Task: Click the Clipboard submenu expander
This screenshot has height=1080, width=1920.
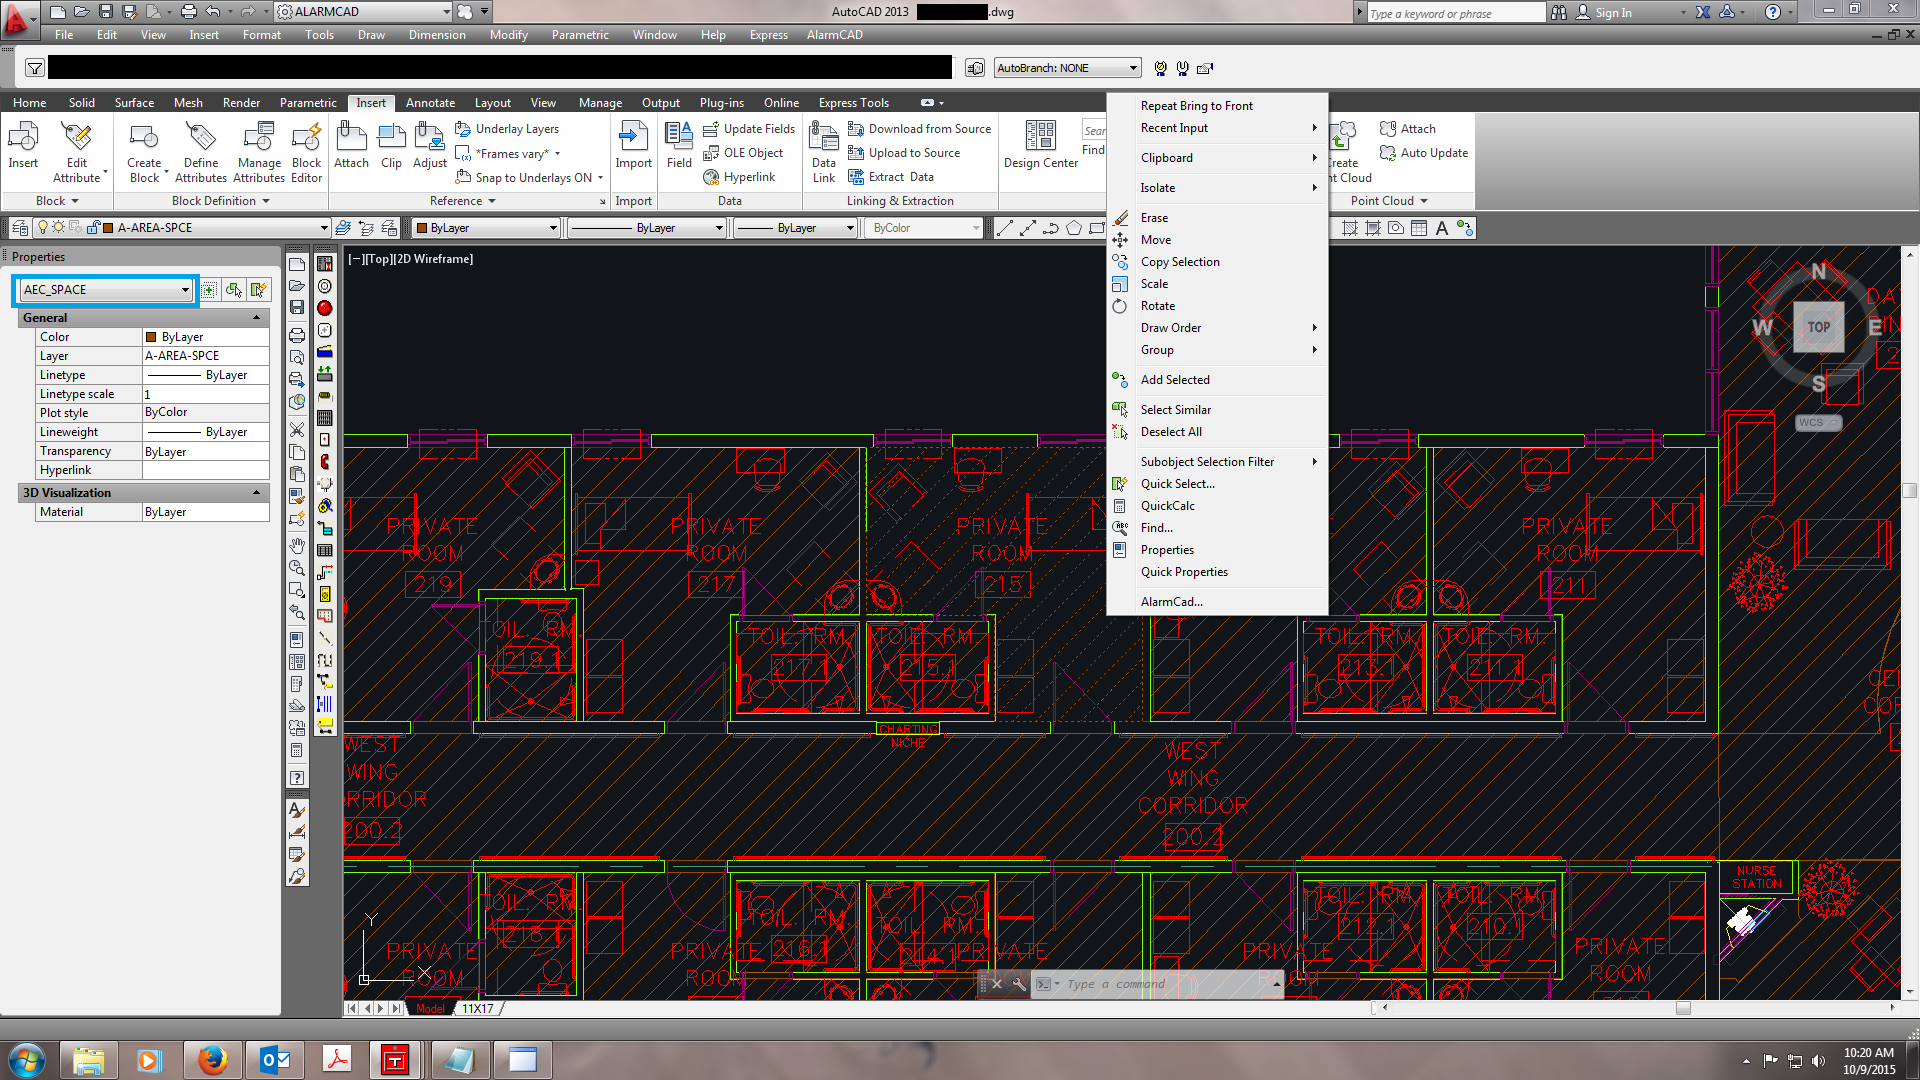Action: coord(1313,157)
